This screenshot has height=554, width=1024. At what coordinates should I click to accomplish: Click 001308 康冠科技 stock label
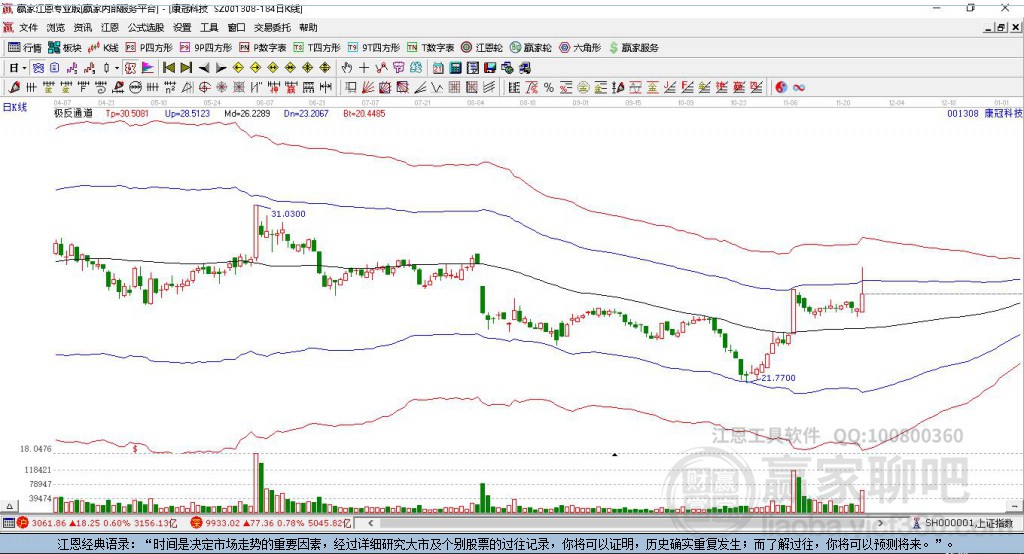point(984,113)
